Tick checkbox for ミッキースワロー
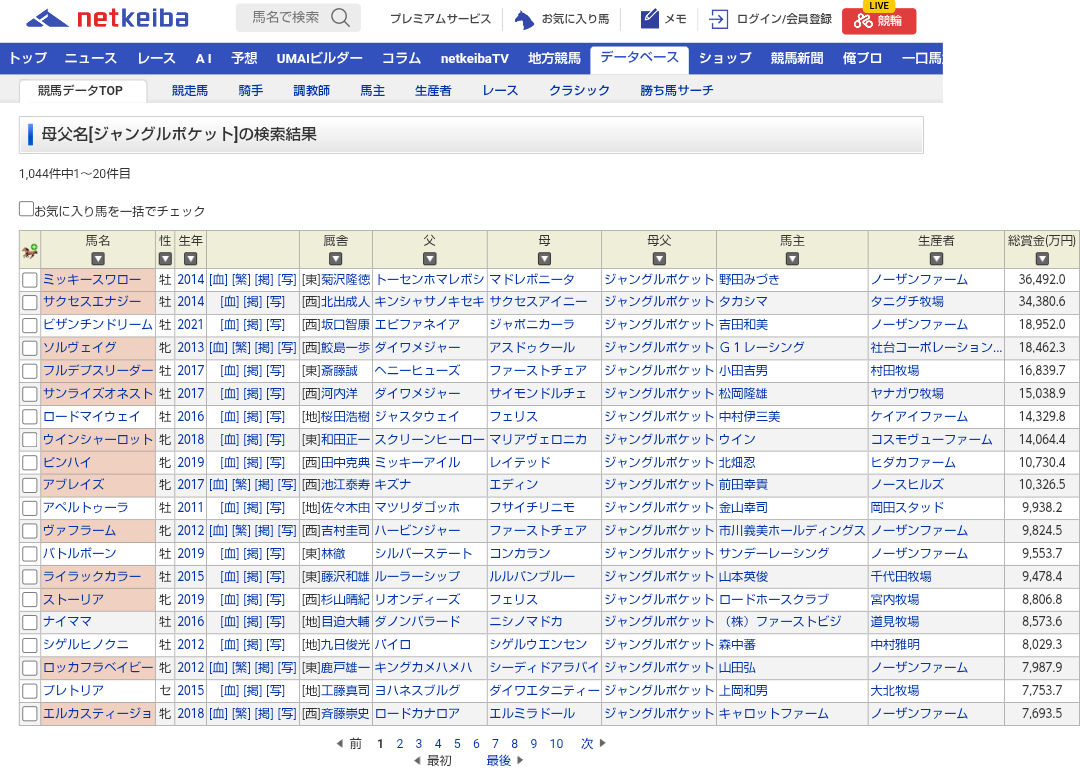This screenshot has width=1080, height=777. click(x=30, y=280)
